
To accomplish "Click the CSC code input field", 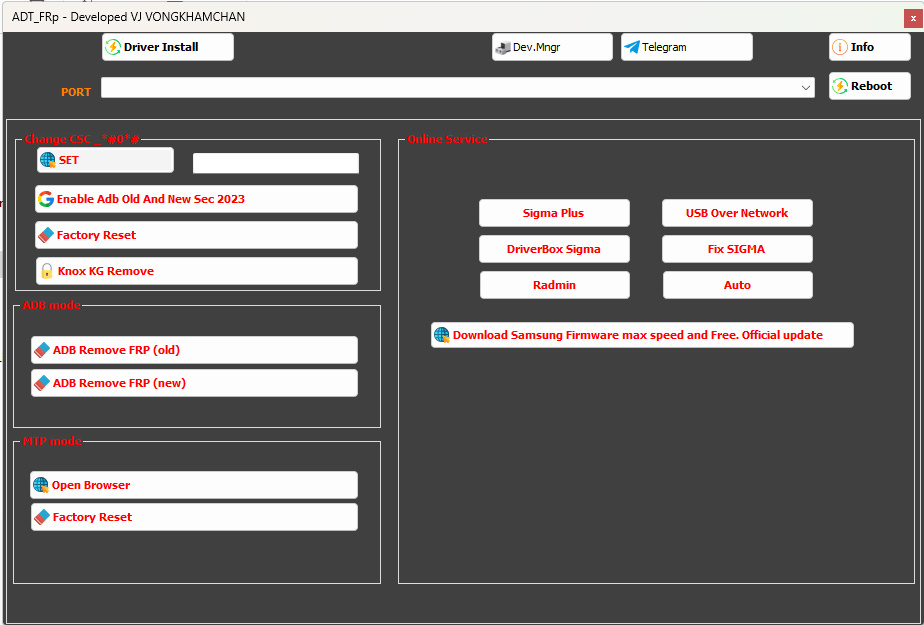I will coord(276,163).
